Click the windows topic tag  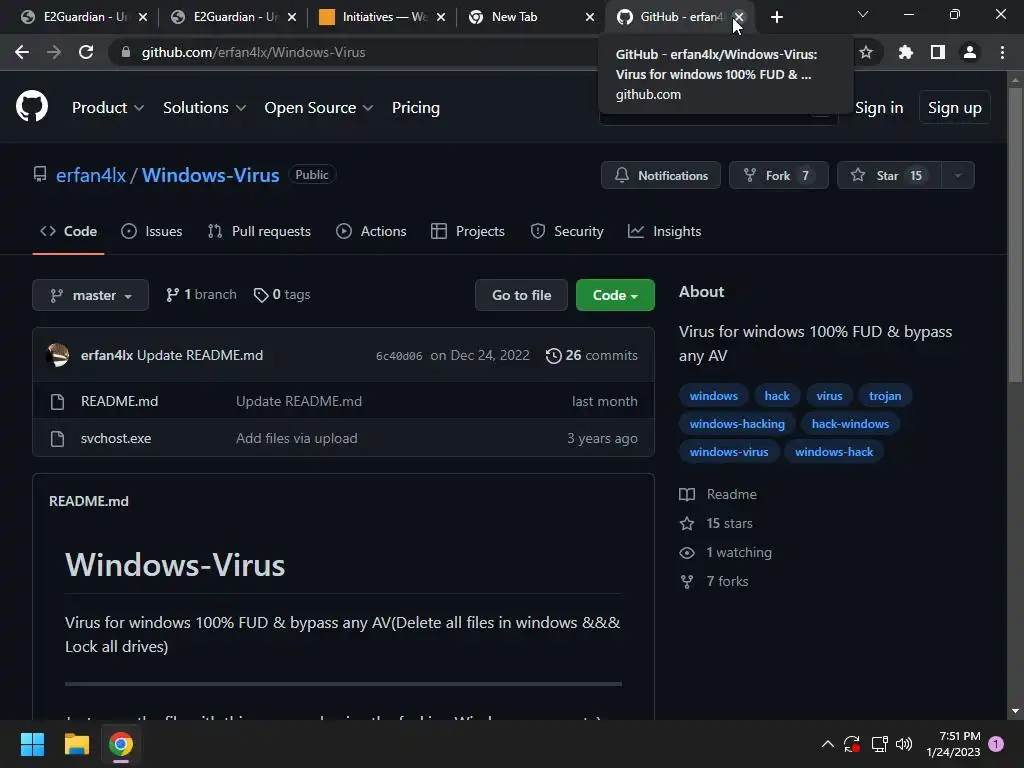(714, 396)
